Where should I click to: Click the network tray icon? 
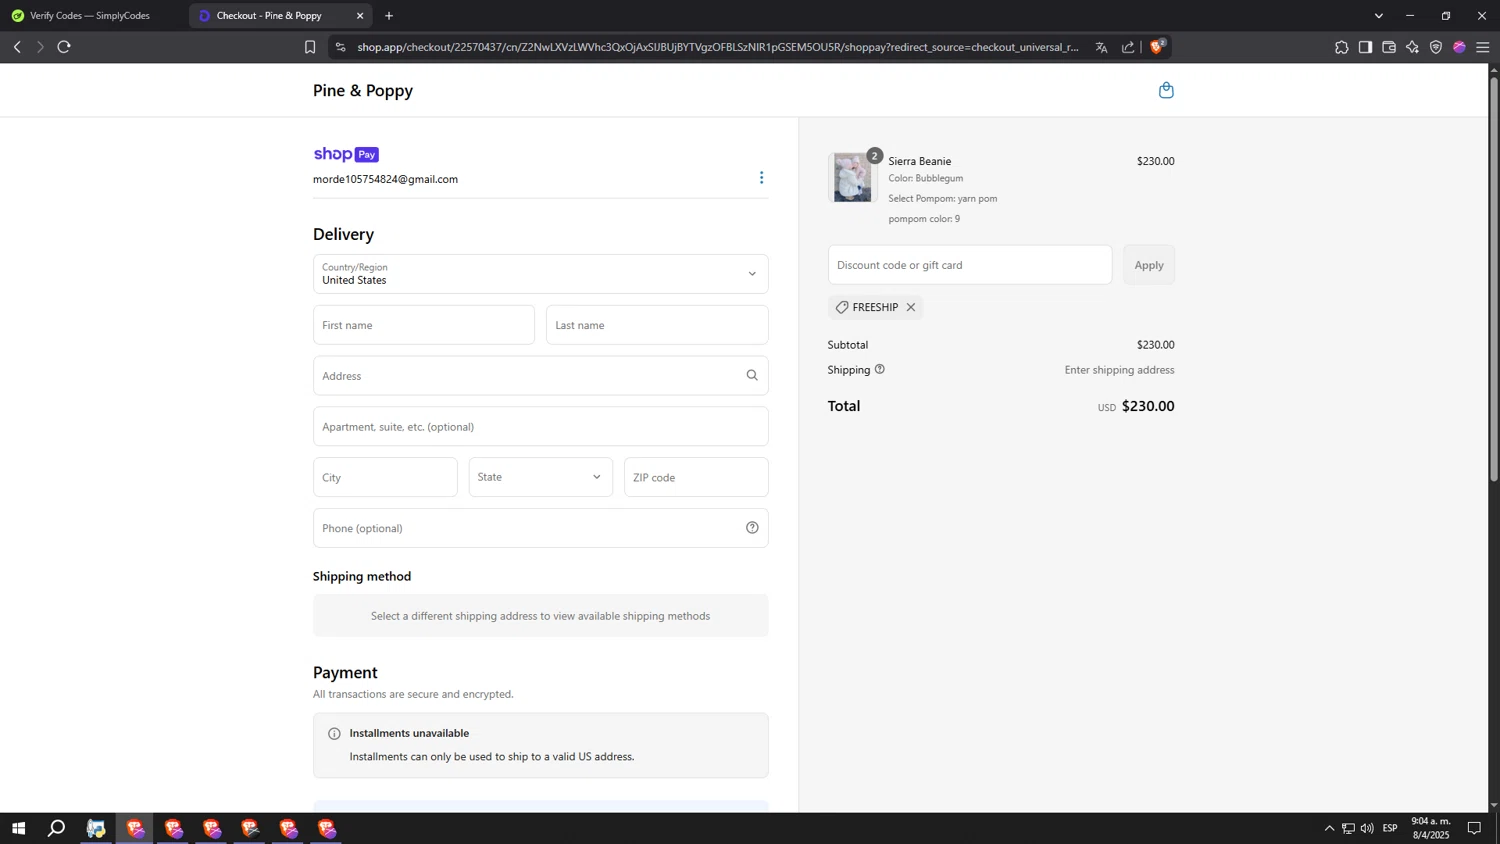(x=1348, y=828)
